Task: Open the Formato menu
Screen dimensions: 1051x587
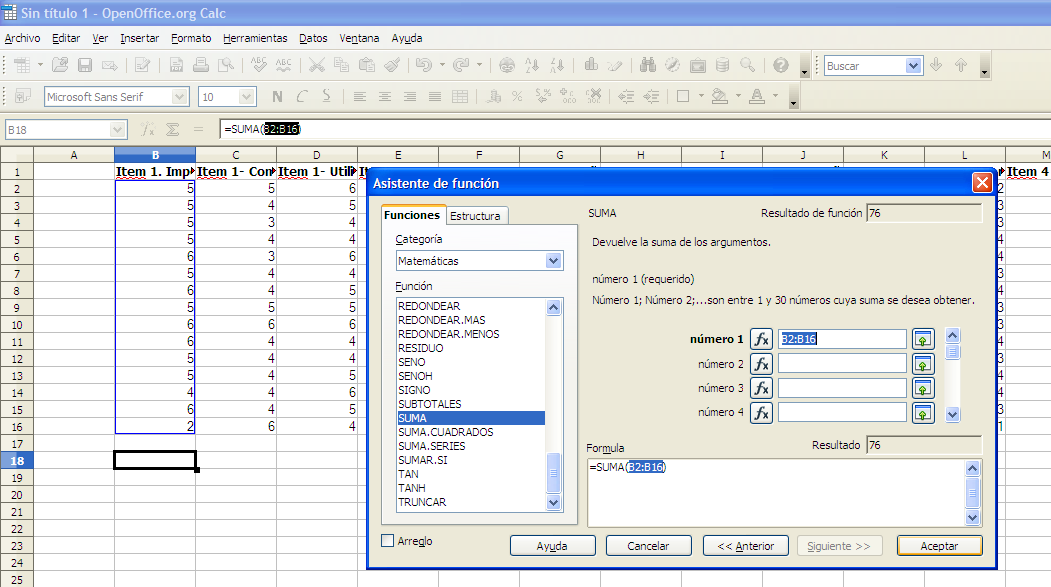Action: click(x=191, y=38)
